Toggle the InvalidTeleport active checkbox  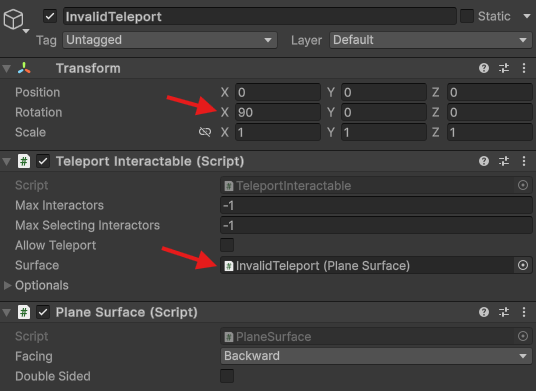click(x=50, y=16)
